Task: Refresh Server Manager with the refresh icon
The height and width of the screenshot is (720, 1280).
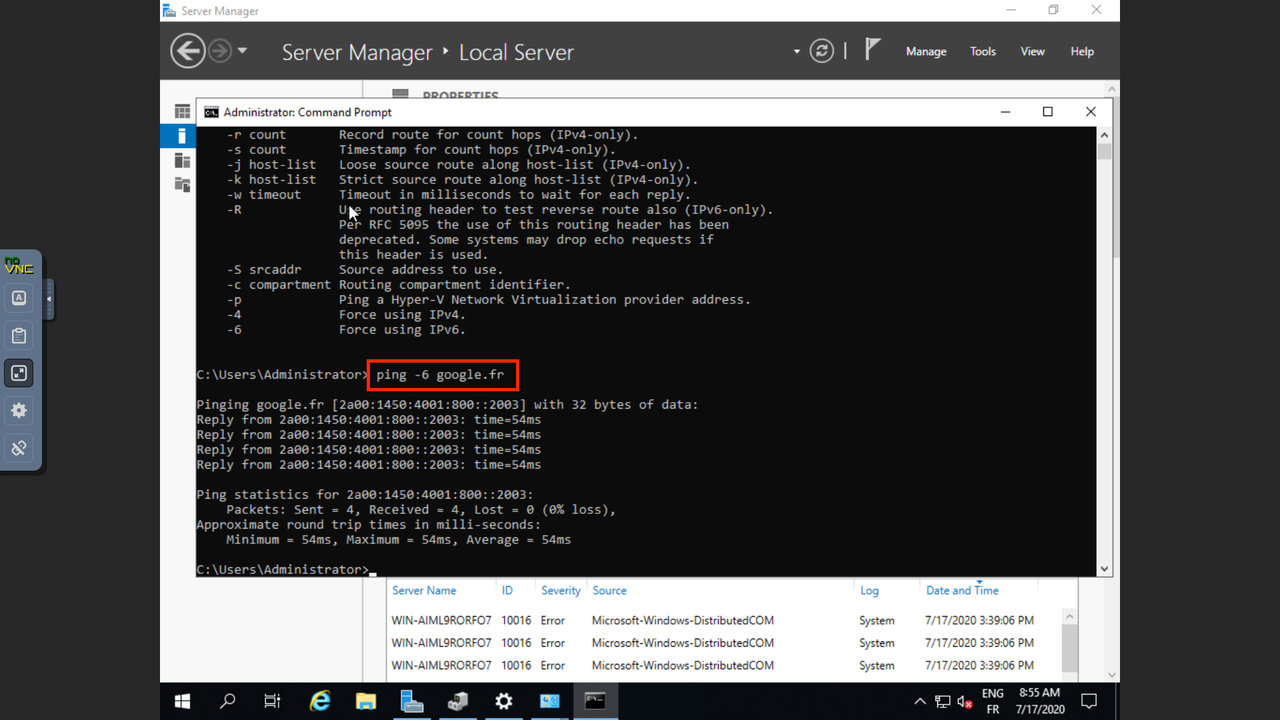Action: (822, 51)
